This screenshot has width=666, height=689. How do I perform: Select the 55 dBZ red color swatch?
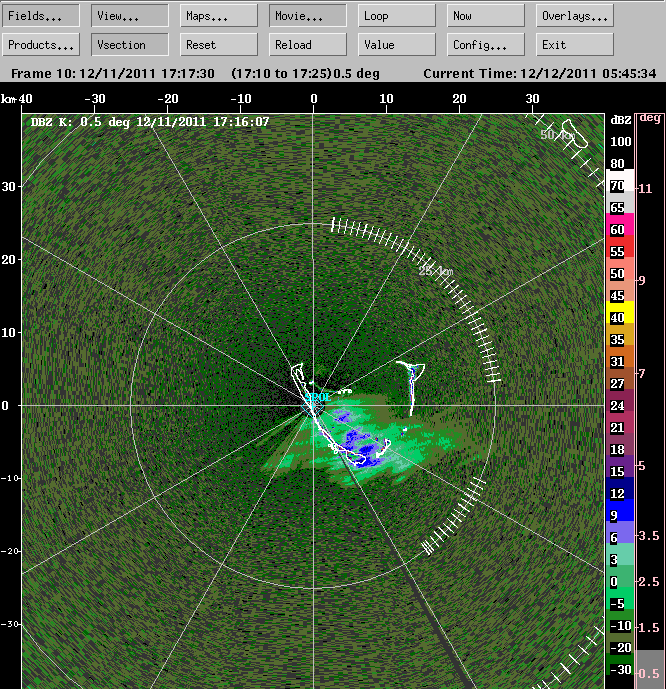click(620, 247)
